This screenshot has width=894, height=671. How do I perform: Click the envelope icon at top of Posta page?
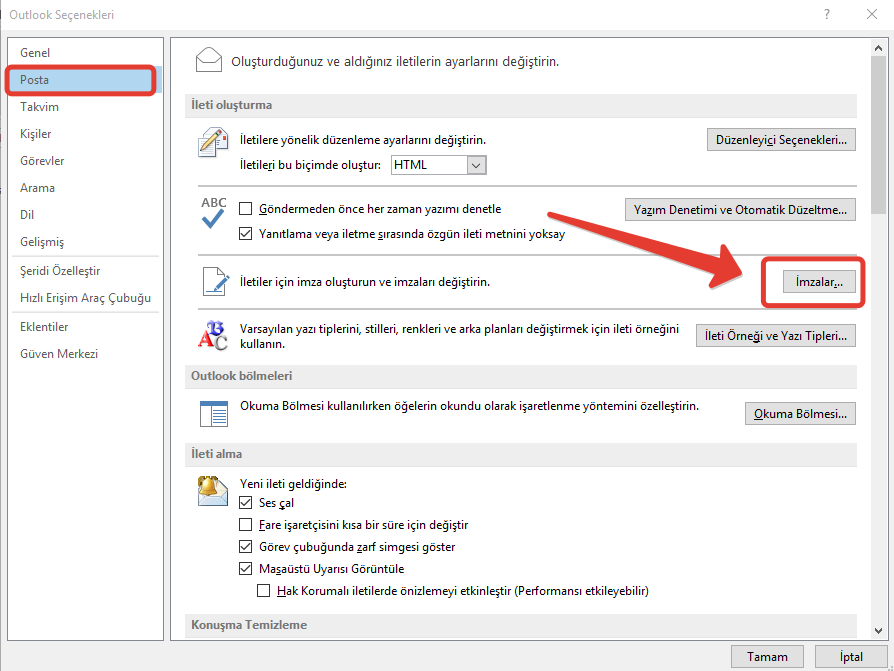pyautogui.click(x=209, y=60)
